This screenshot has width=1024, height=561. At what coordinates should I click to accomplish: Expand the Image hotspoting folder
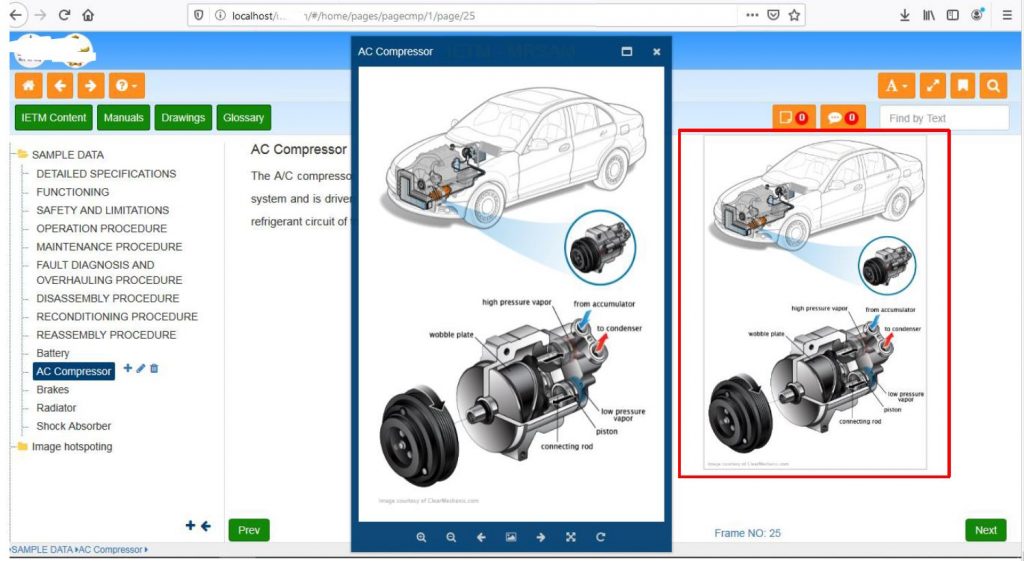point(22,447)
